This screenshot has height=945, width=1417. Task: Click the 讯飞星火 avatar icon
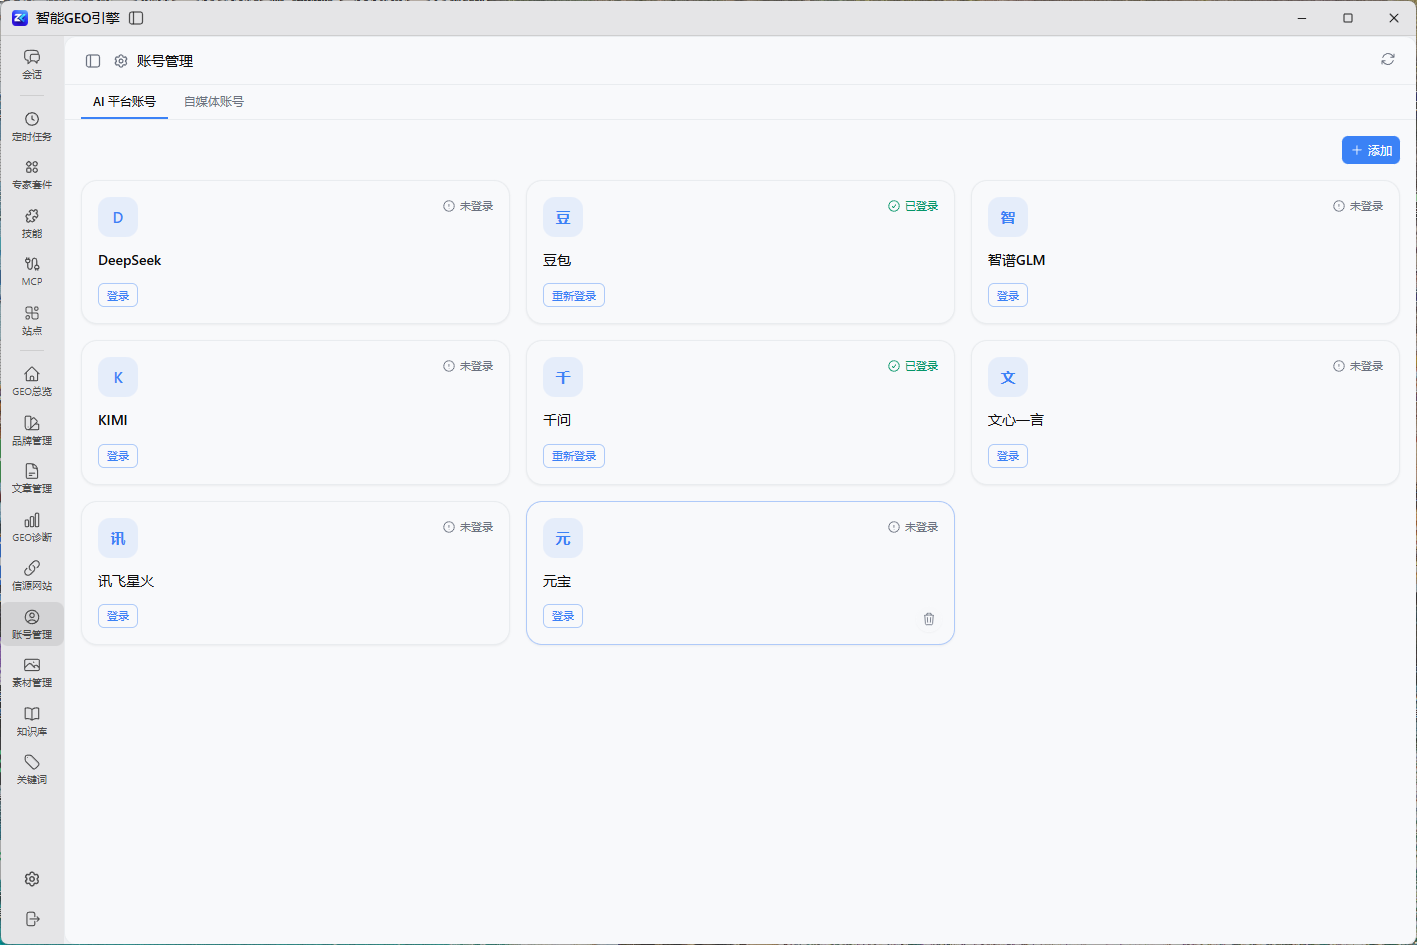point(118,538)
